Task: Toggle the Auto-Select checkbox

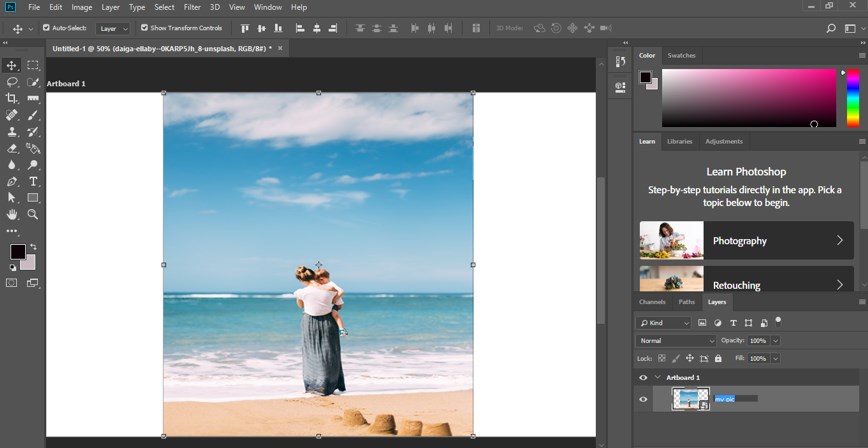Action: (x=46, y=28)
